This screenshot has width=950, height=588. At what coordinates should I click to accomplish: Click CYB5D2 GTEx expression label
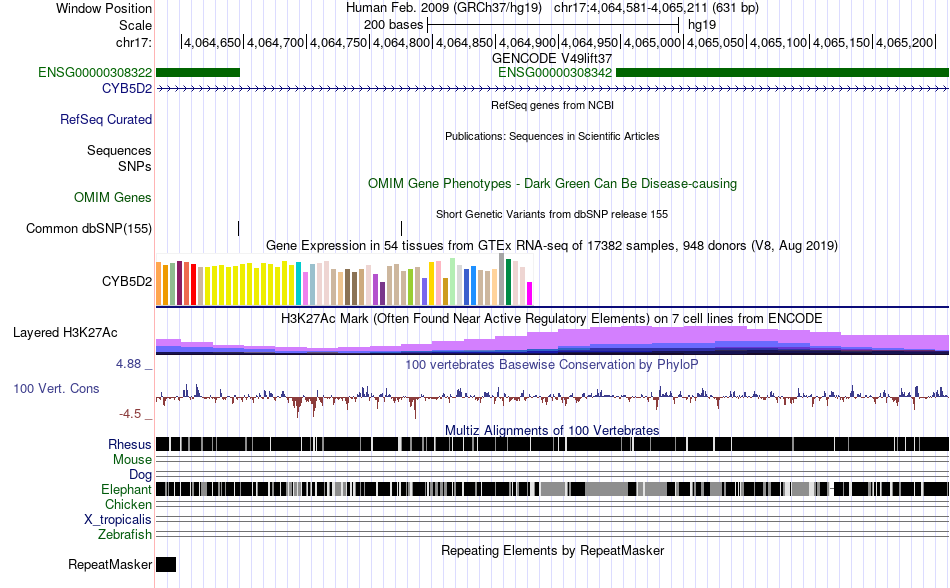(x=127, y=282)
